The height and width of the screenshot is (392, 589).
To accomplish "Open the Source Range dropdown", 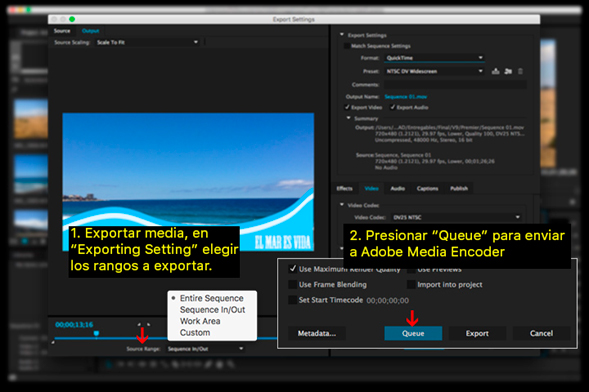I will pos(205,348).
